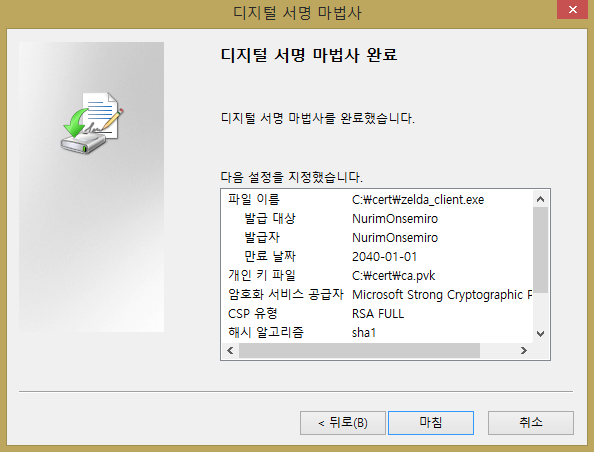Select the 발급 대상 label
The image size is (594, 452).
point(270,218)
